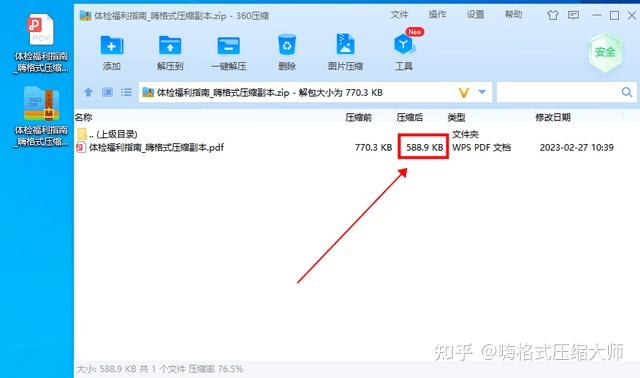640x378 pixels.
Task: Select the zip archive on the desktop
Action: [41, 117]
